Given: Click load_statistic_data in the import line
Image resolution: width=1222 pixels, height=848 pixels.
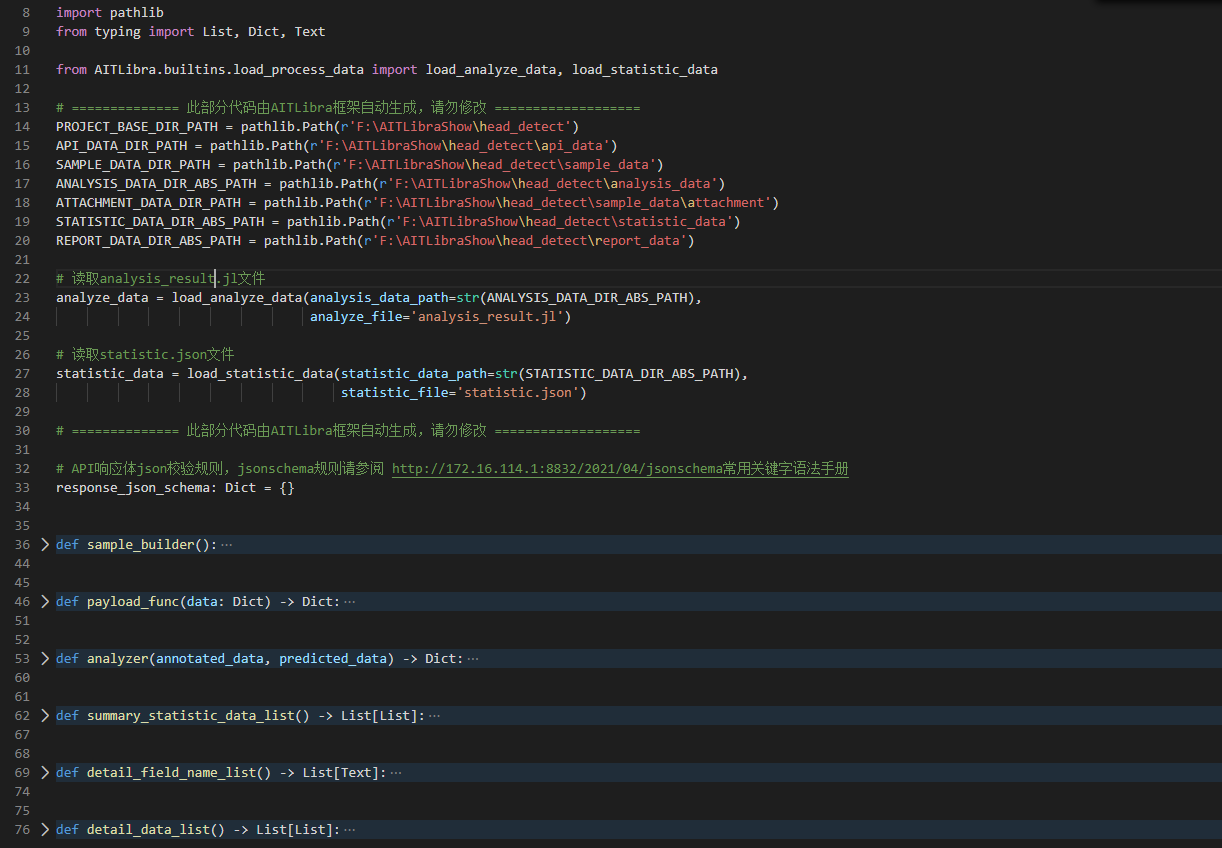Looking at the screenshot, I should (x=645, y=70).
